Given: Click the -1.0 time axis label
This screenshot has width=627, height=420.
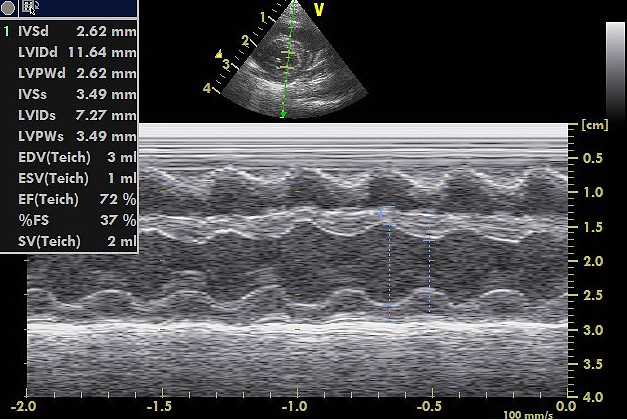Looking at the screenshot, I should point(294,407).
